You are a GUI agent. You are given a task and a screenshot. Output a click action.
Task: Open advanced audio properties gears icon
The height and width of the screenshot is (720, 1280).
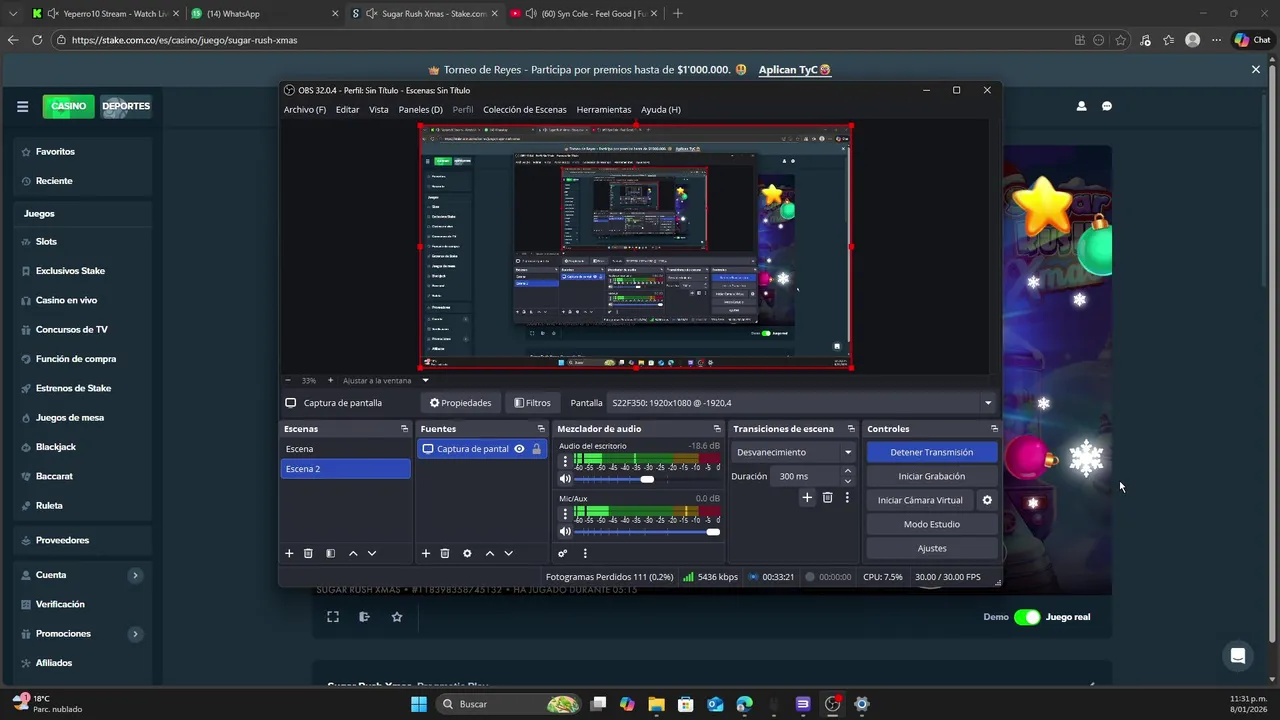tap(563, 553)
